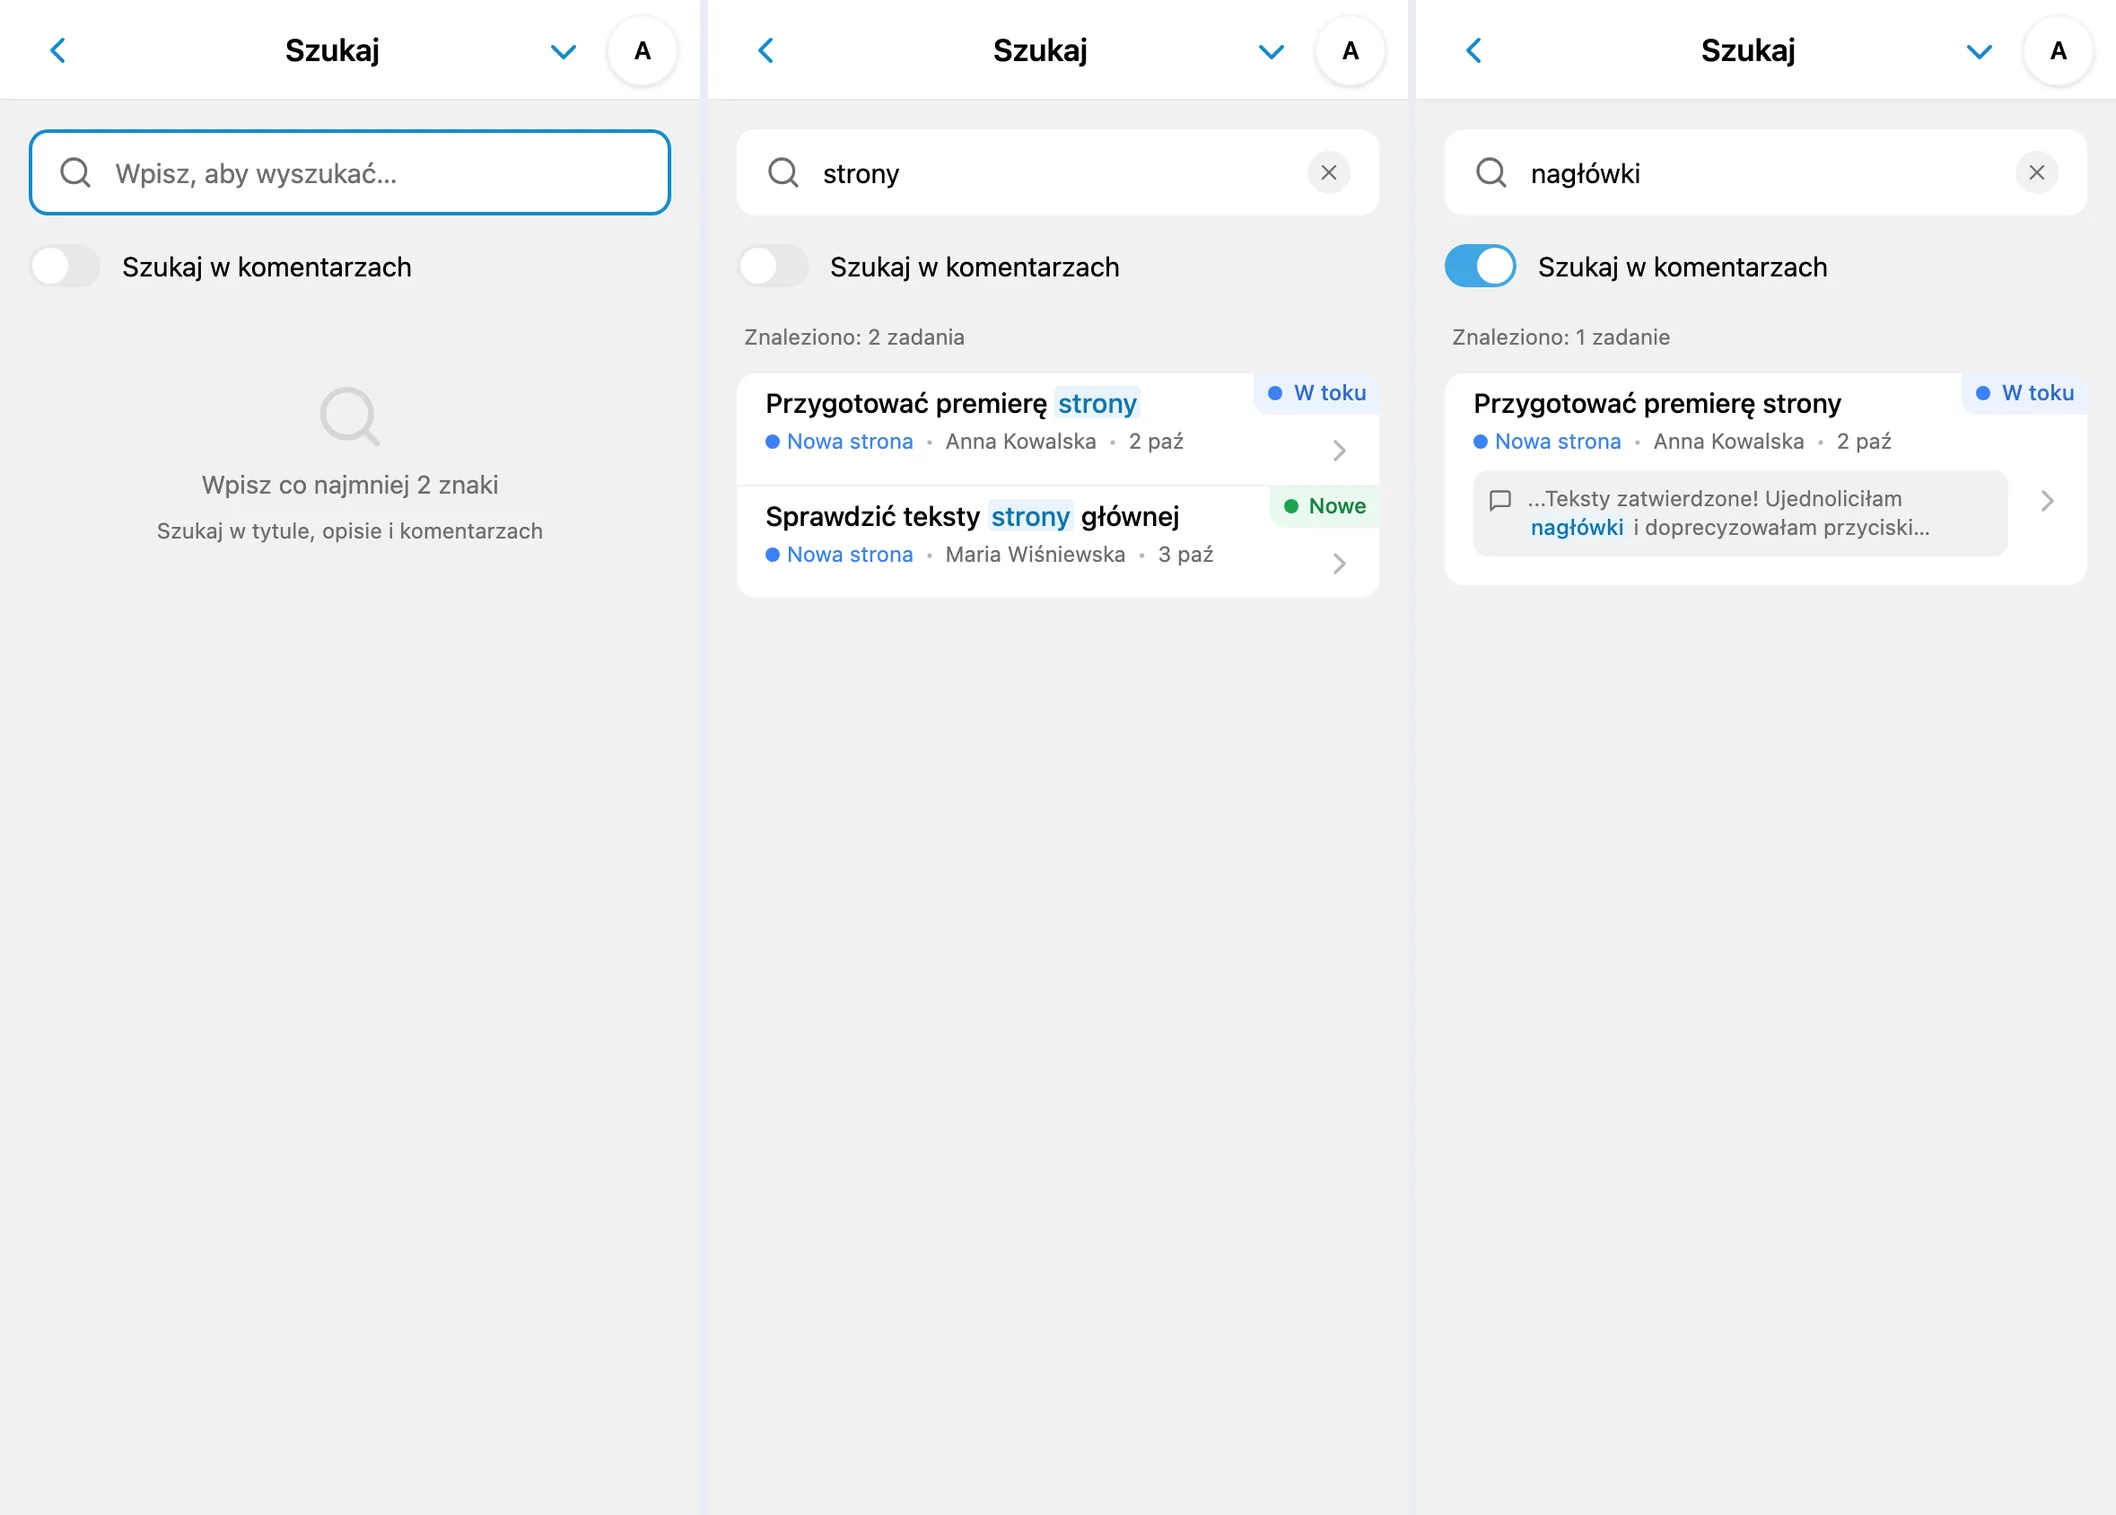Open the comment snippet mentioning 'nagłówki'
This screenshot has width=2116, height=1515.
[x=1740, y=513]
